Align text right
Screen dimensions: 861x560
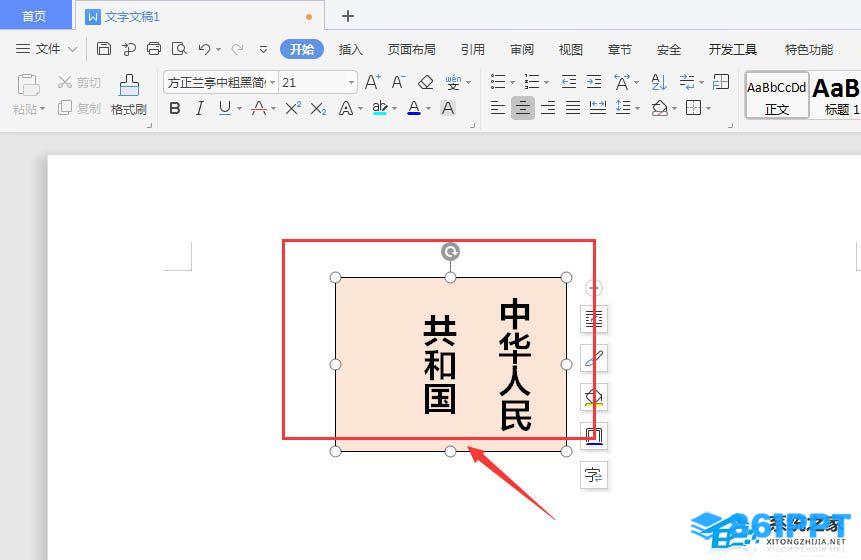pyautogui.click(x=548, y=108)
